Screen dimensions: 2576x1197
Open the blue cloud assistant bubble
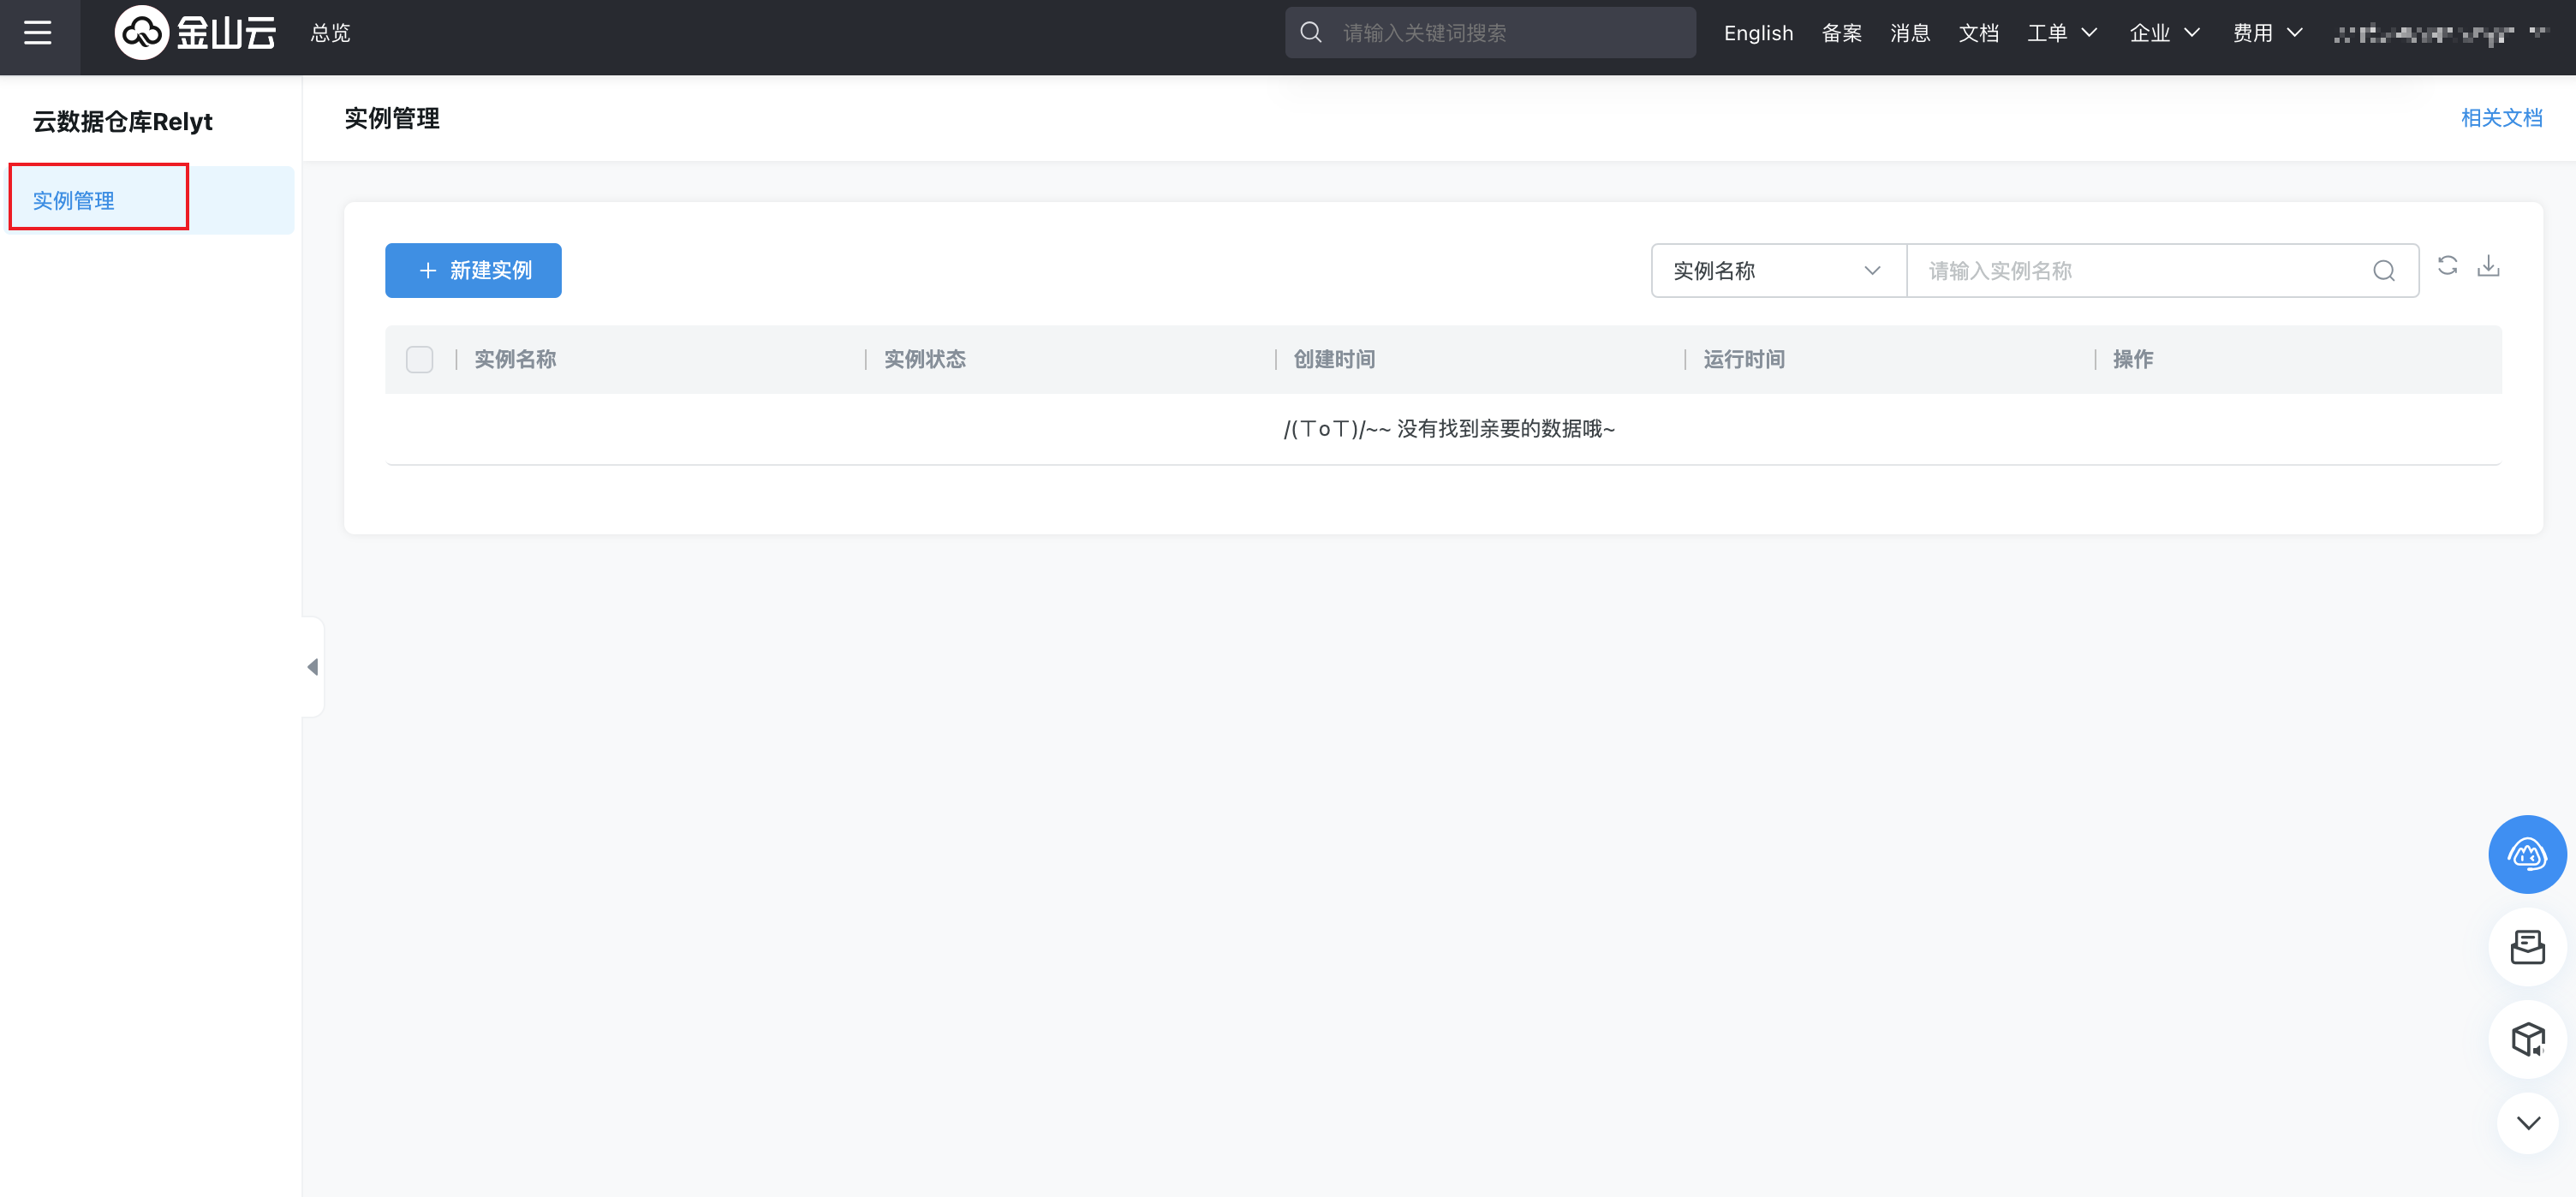coord(2526,854)
